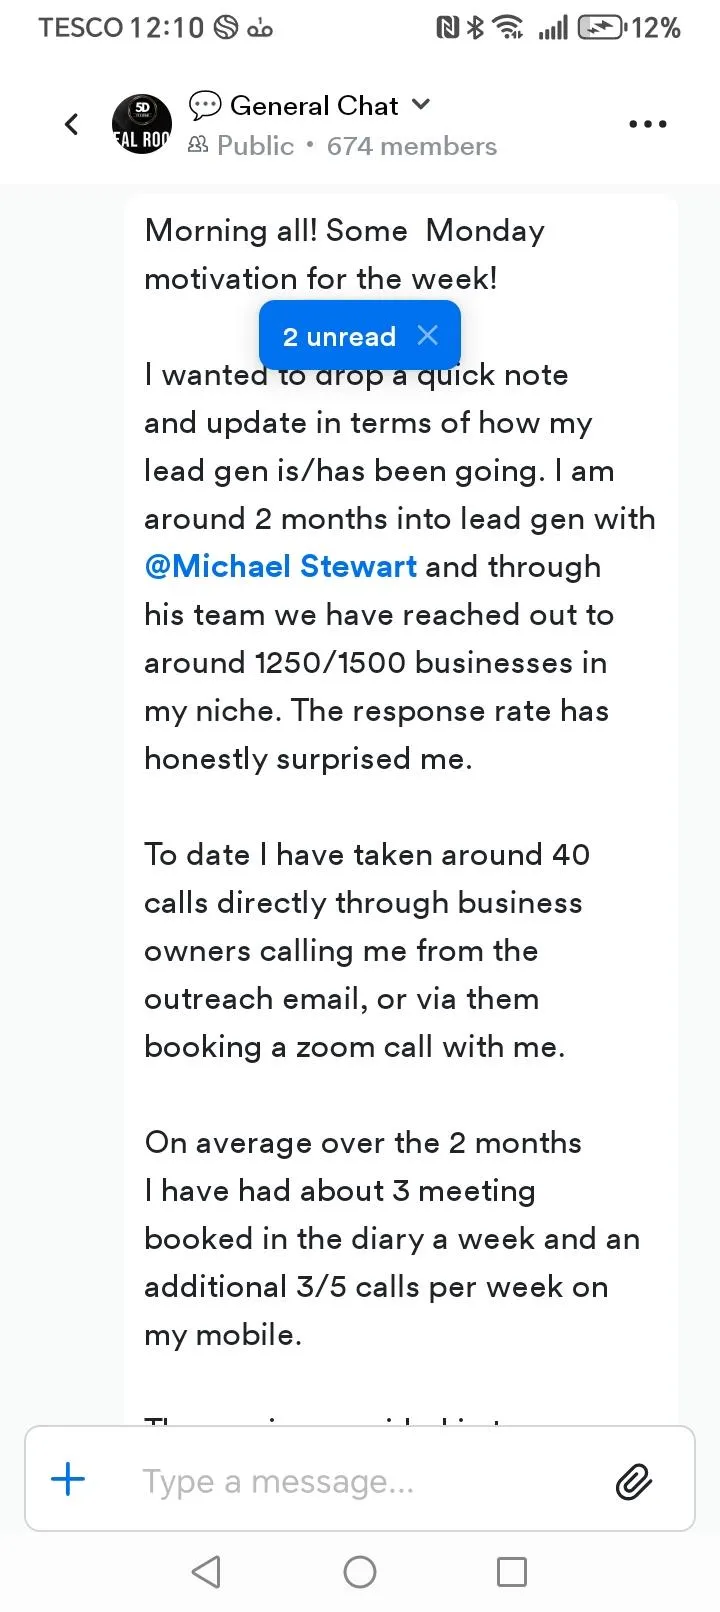Viewport: 720px width, 1612px height.
Task: Open the @Michael Stewart mention link
Action: [280, 566]
